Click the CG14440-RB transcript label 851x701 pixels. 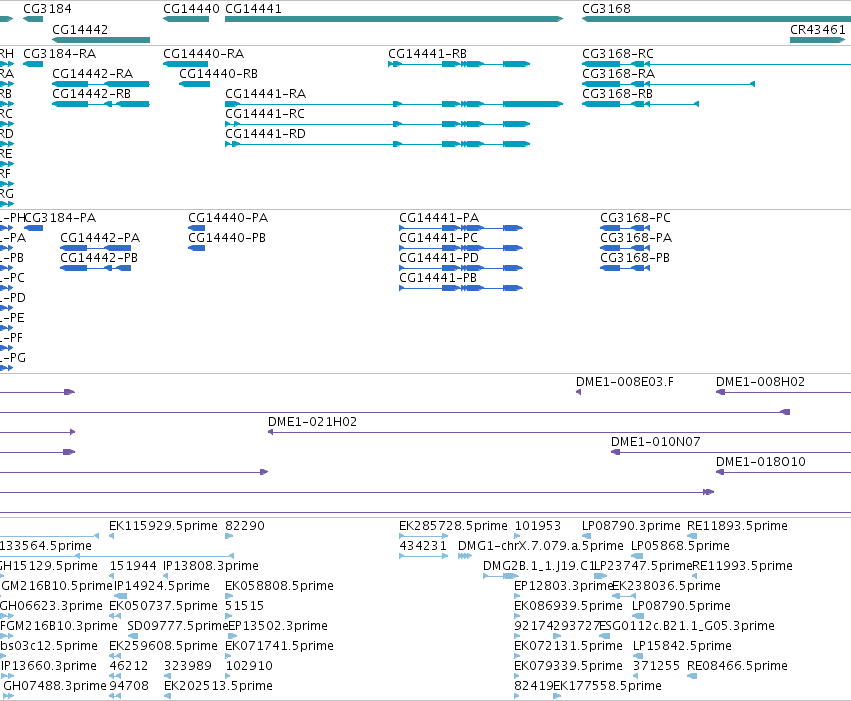(x=218, y=74)
